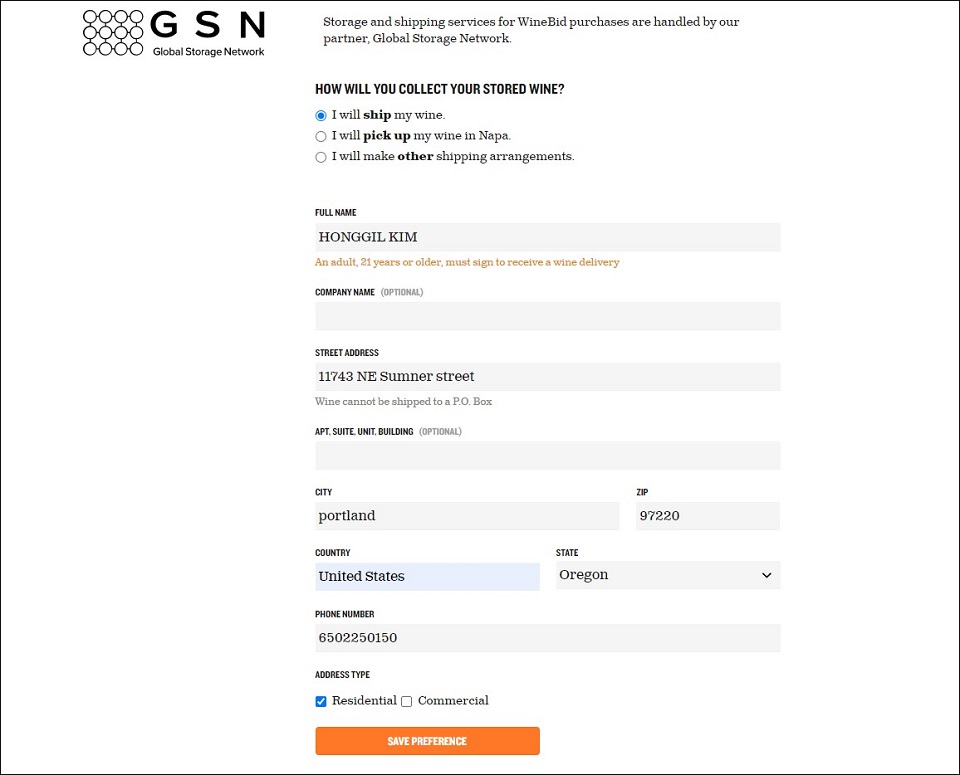Click the 'How will you collect your stored wine?' heading
The height and width of the screenshot is (775, 960).
440,89
